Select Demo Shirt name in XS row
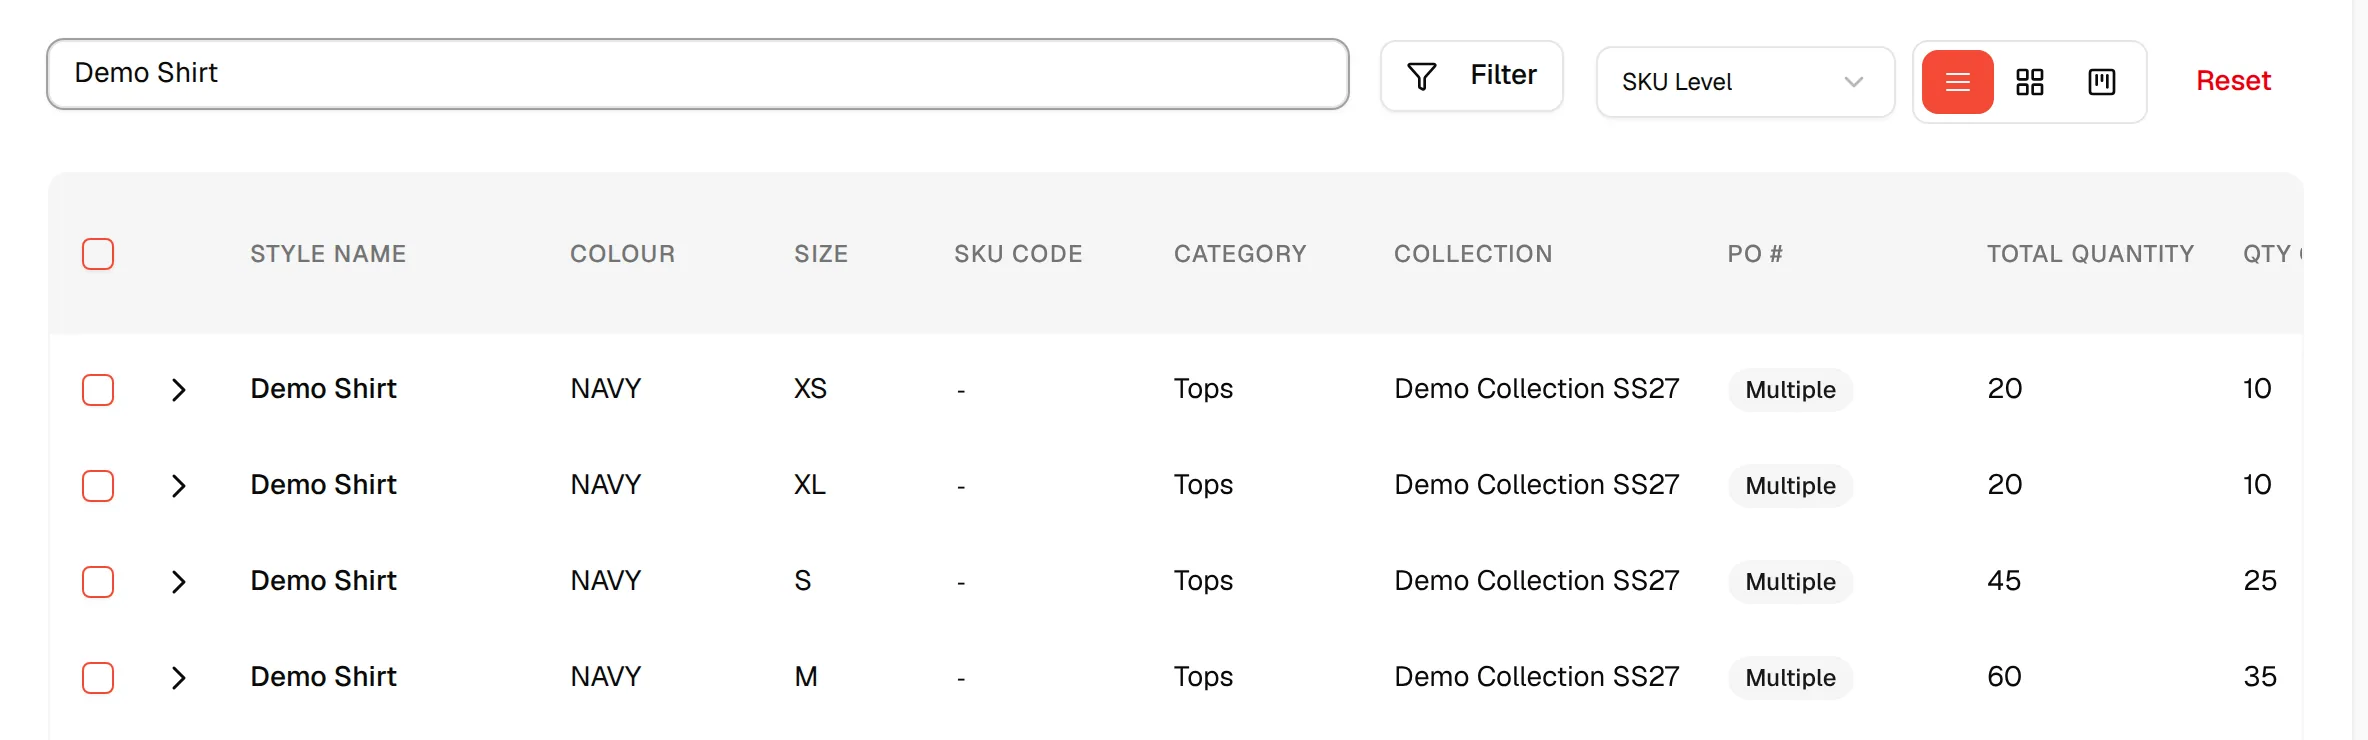Image resolution: width=2368 pixels, height=740 pixels. click(x=323, y=389)
